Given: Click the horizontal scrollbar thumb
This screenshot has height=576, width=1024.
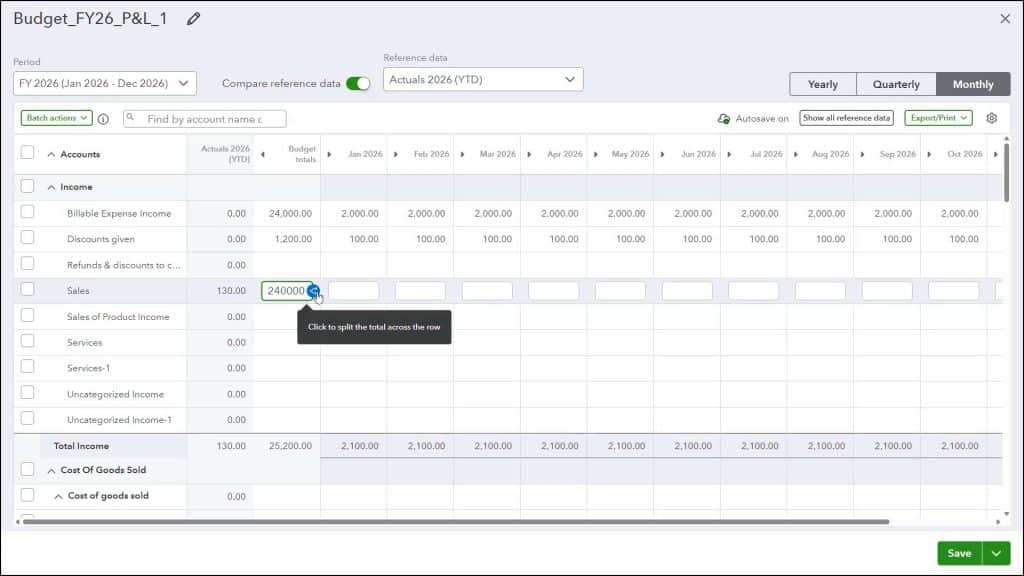Looking at the screenshot, I should point(456,522).
